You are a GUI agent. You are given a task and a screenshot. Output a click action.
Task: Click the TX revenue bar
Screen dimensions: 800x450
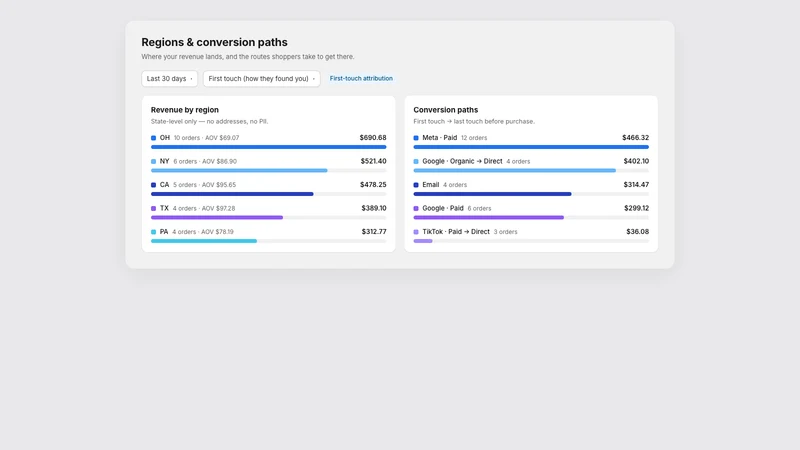point(217,217)
